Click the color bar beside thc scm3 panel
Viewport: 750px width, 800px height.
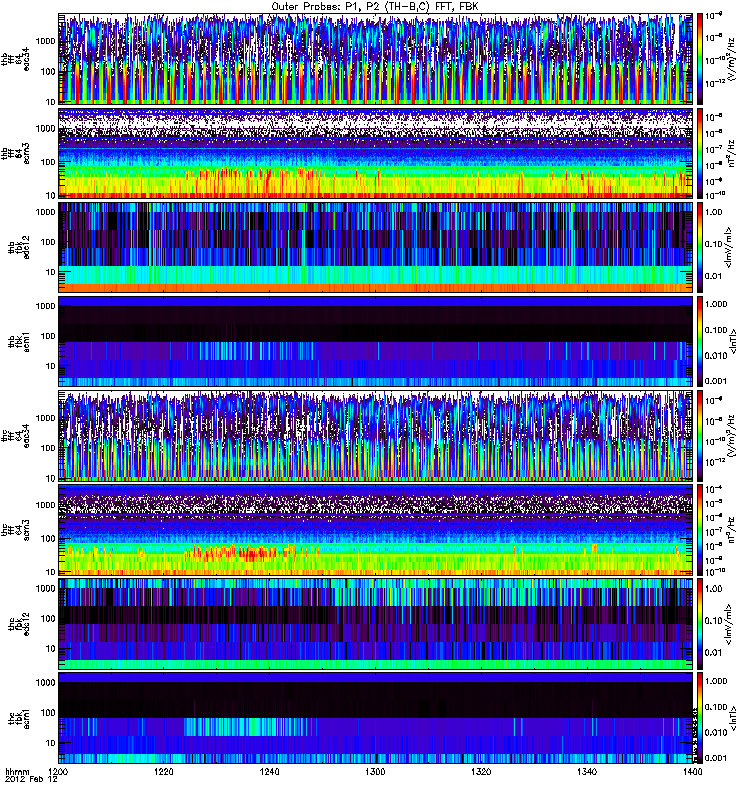tap(701, 529)
